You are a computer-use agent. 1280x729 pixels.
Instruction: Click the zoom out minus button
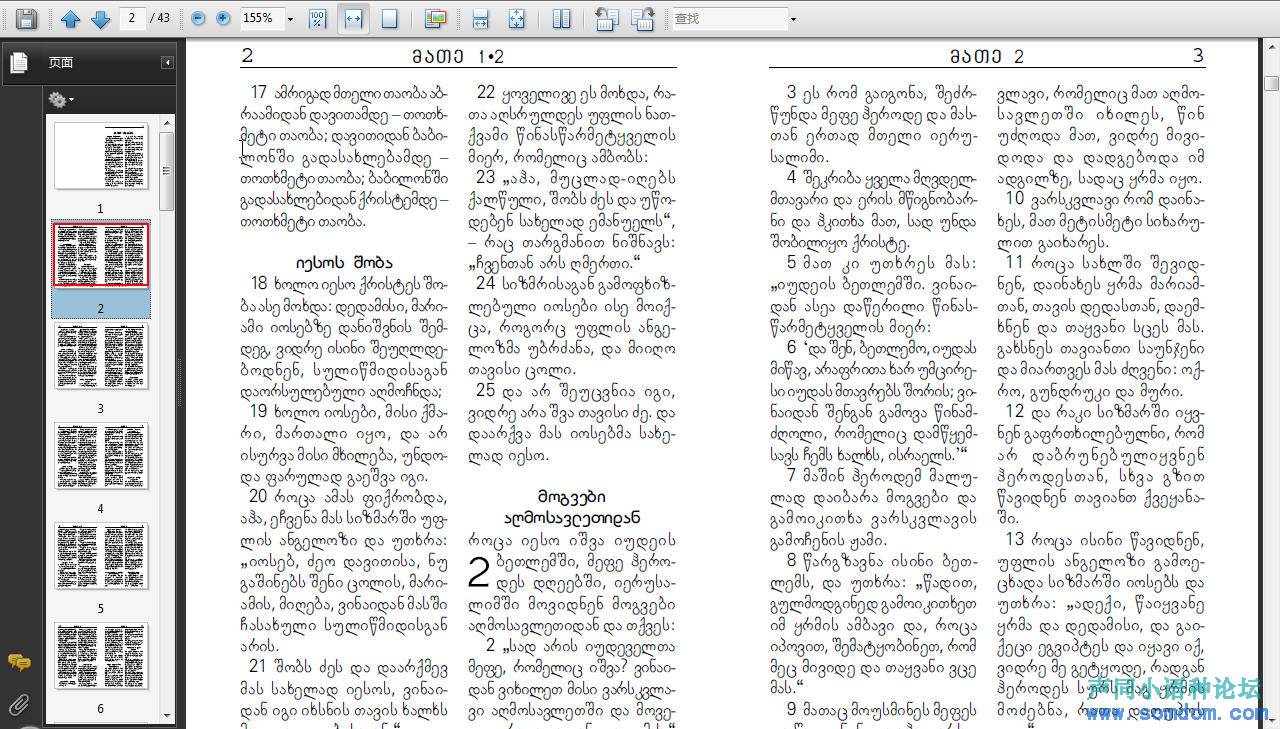[198, 18]
